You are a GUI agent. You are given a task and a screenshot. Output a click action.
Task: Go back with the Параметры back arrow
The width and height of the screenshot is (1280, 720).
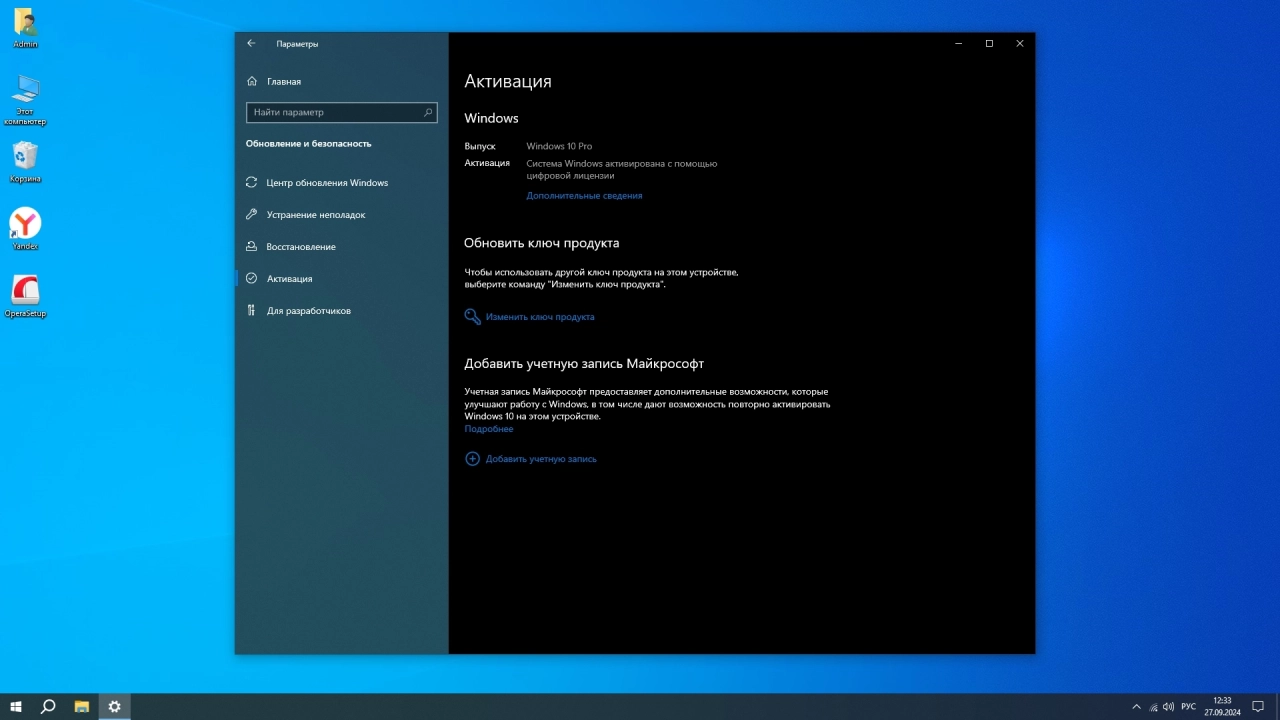(x=251, y=44)
